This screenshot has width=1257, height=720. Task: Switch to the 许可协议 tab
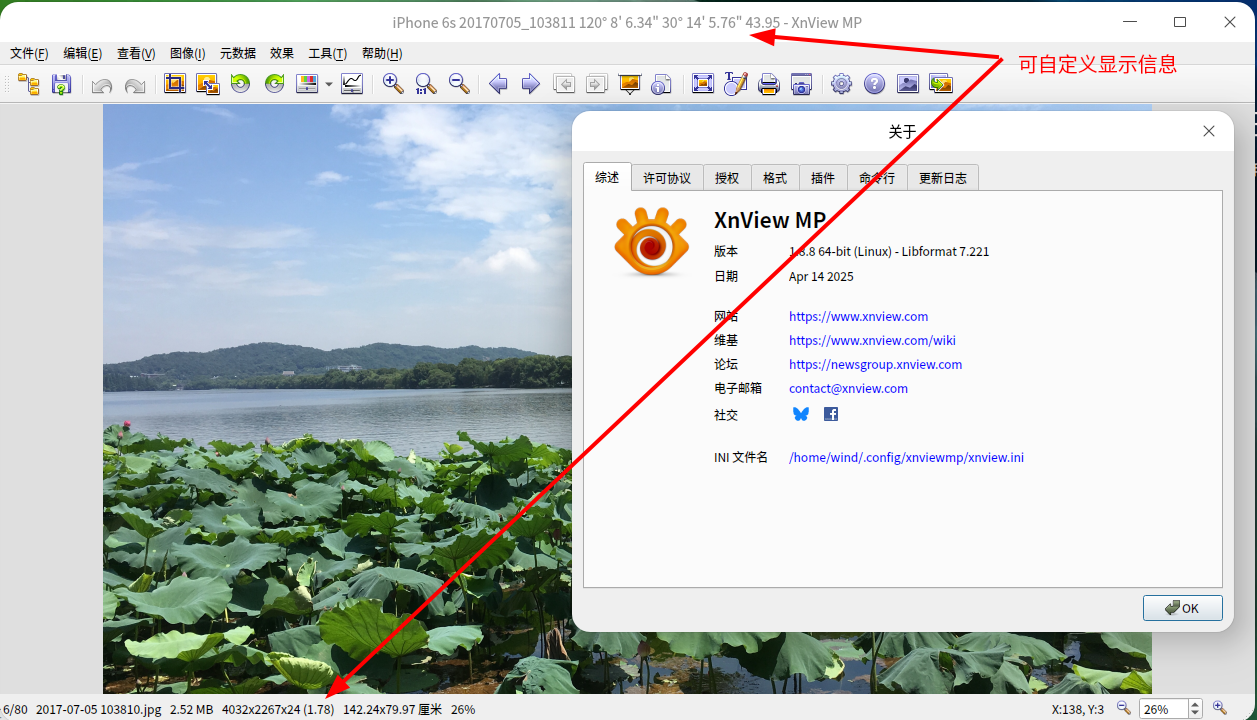667,178
